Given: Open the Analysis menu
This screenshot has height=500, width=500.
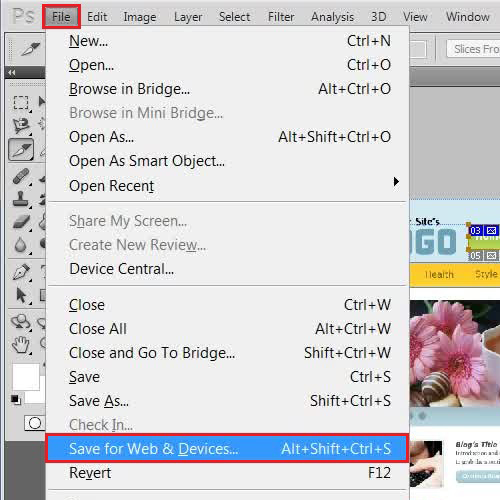Looking at the screenshot, I should pyautogui.click(x=332, y=17).
